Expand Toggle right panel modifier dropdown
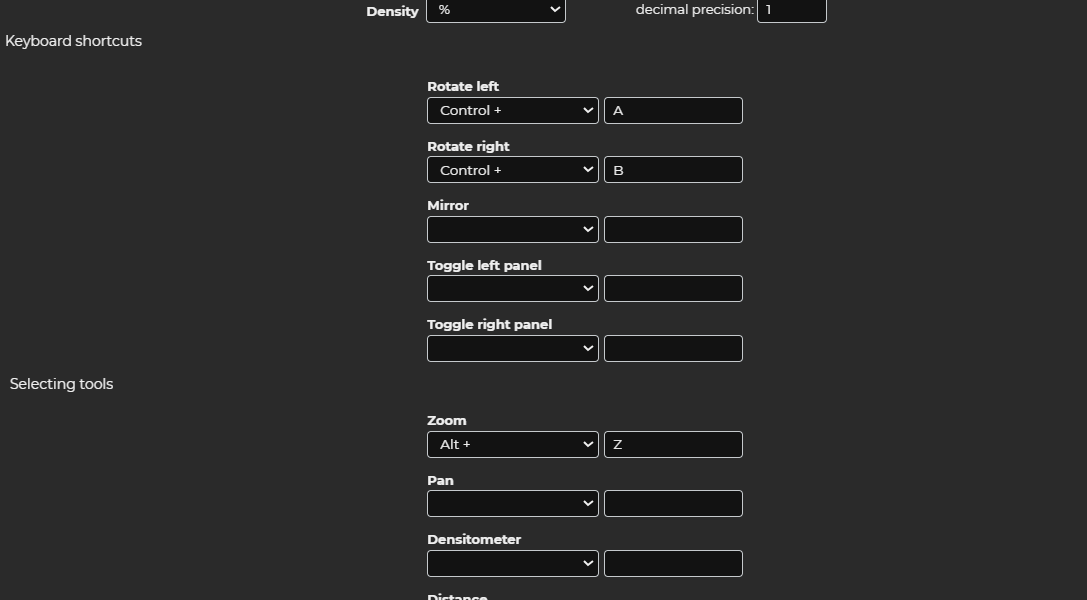 pyautogui.click(x=512, y=349)
